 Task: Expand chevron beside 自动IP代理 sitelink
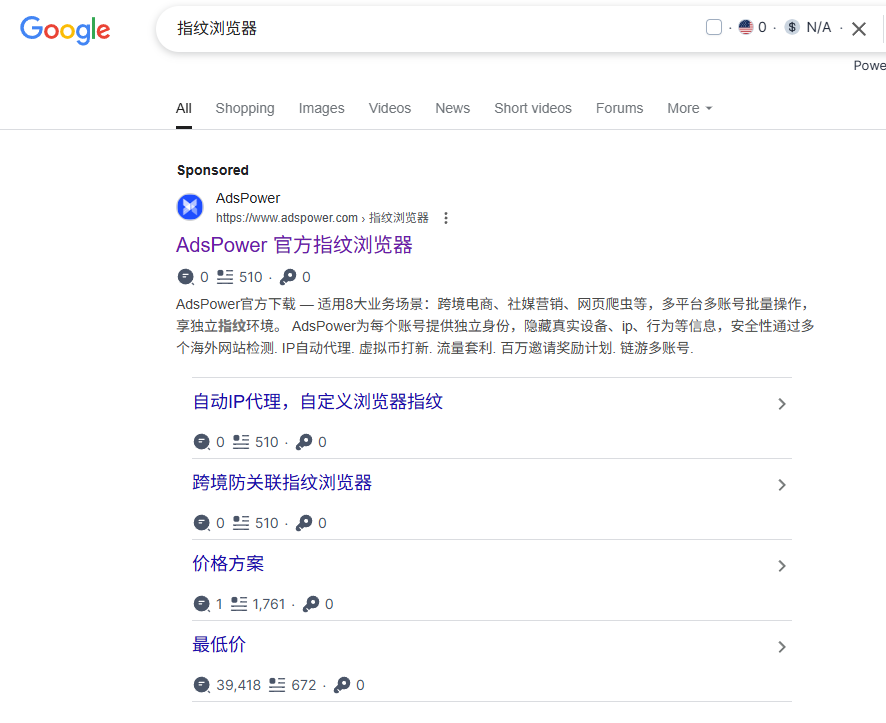[782, 404]
